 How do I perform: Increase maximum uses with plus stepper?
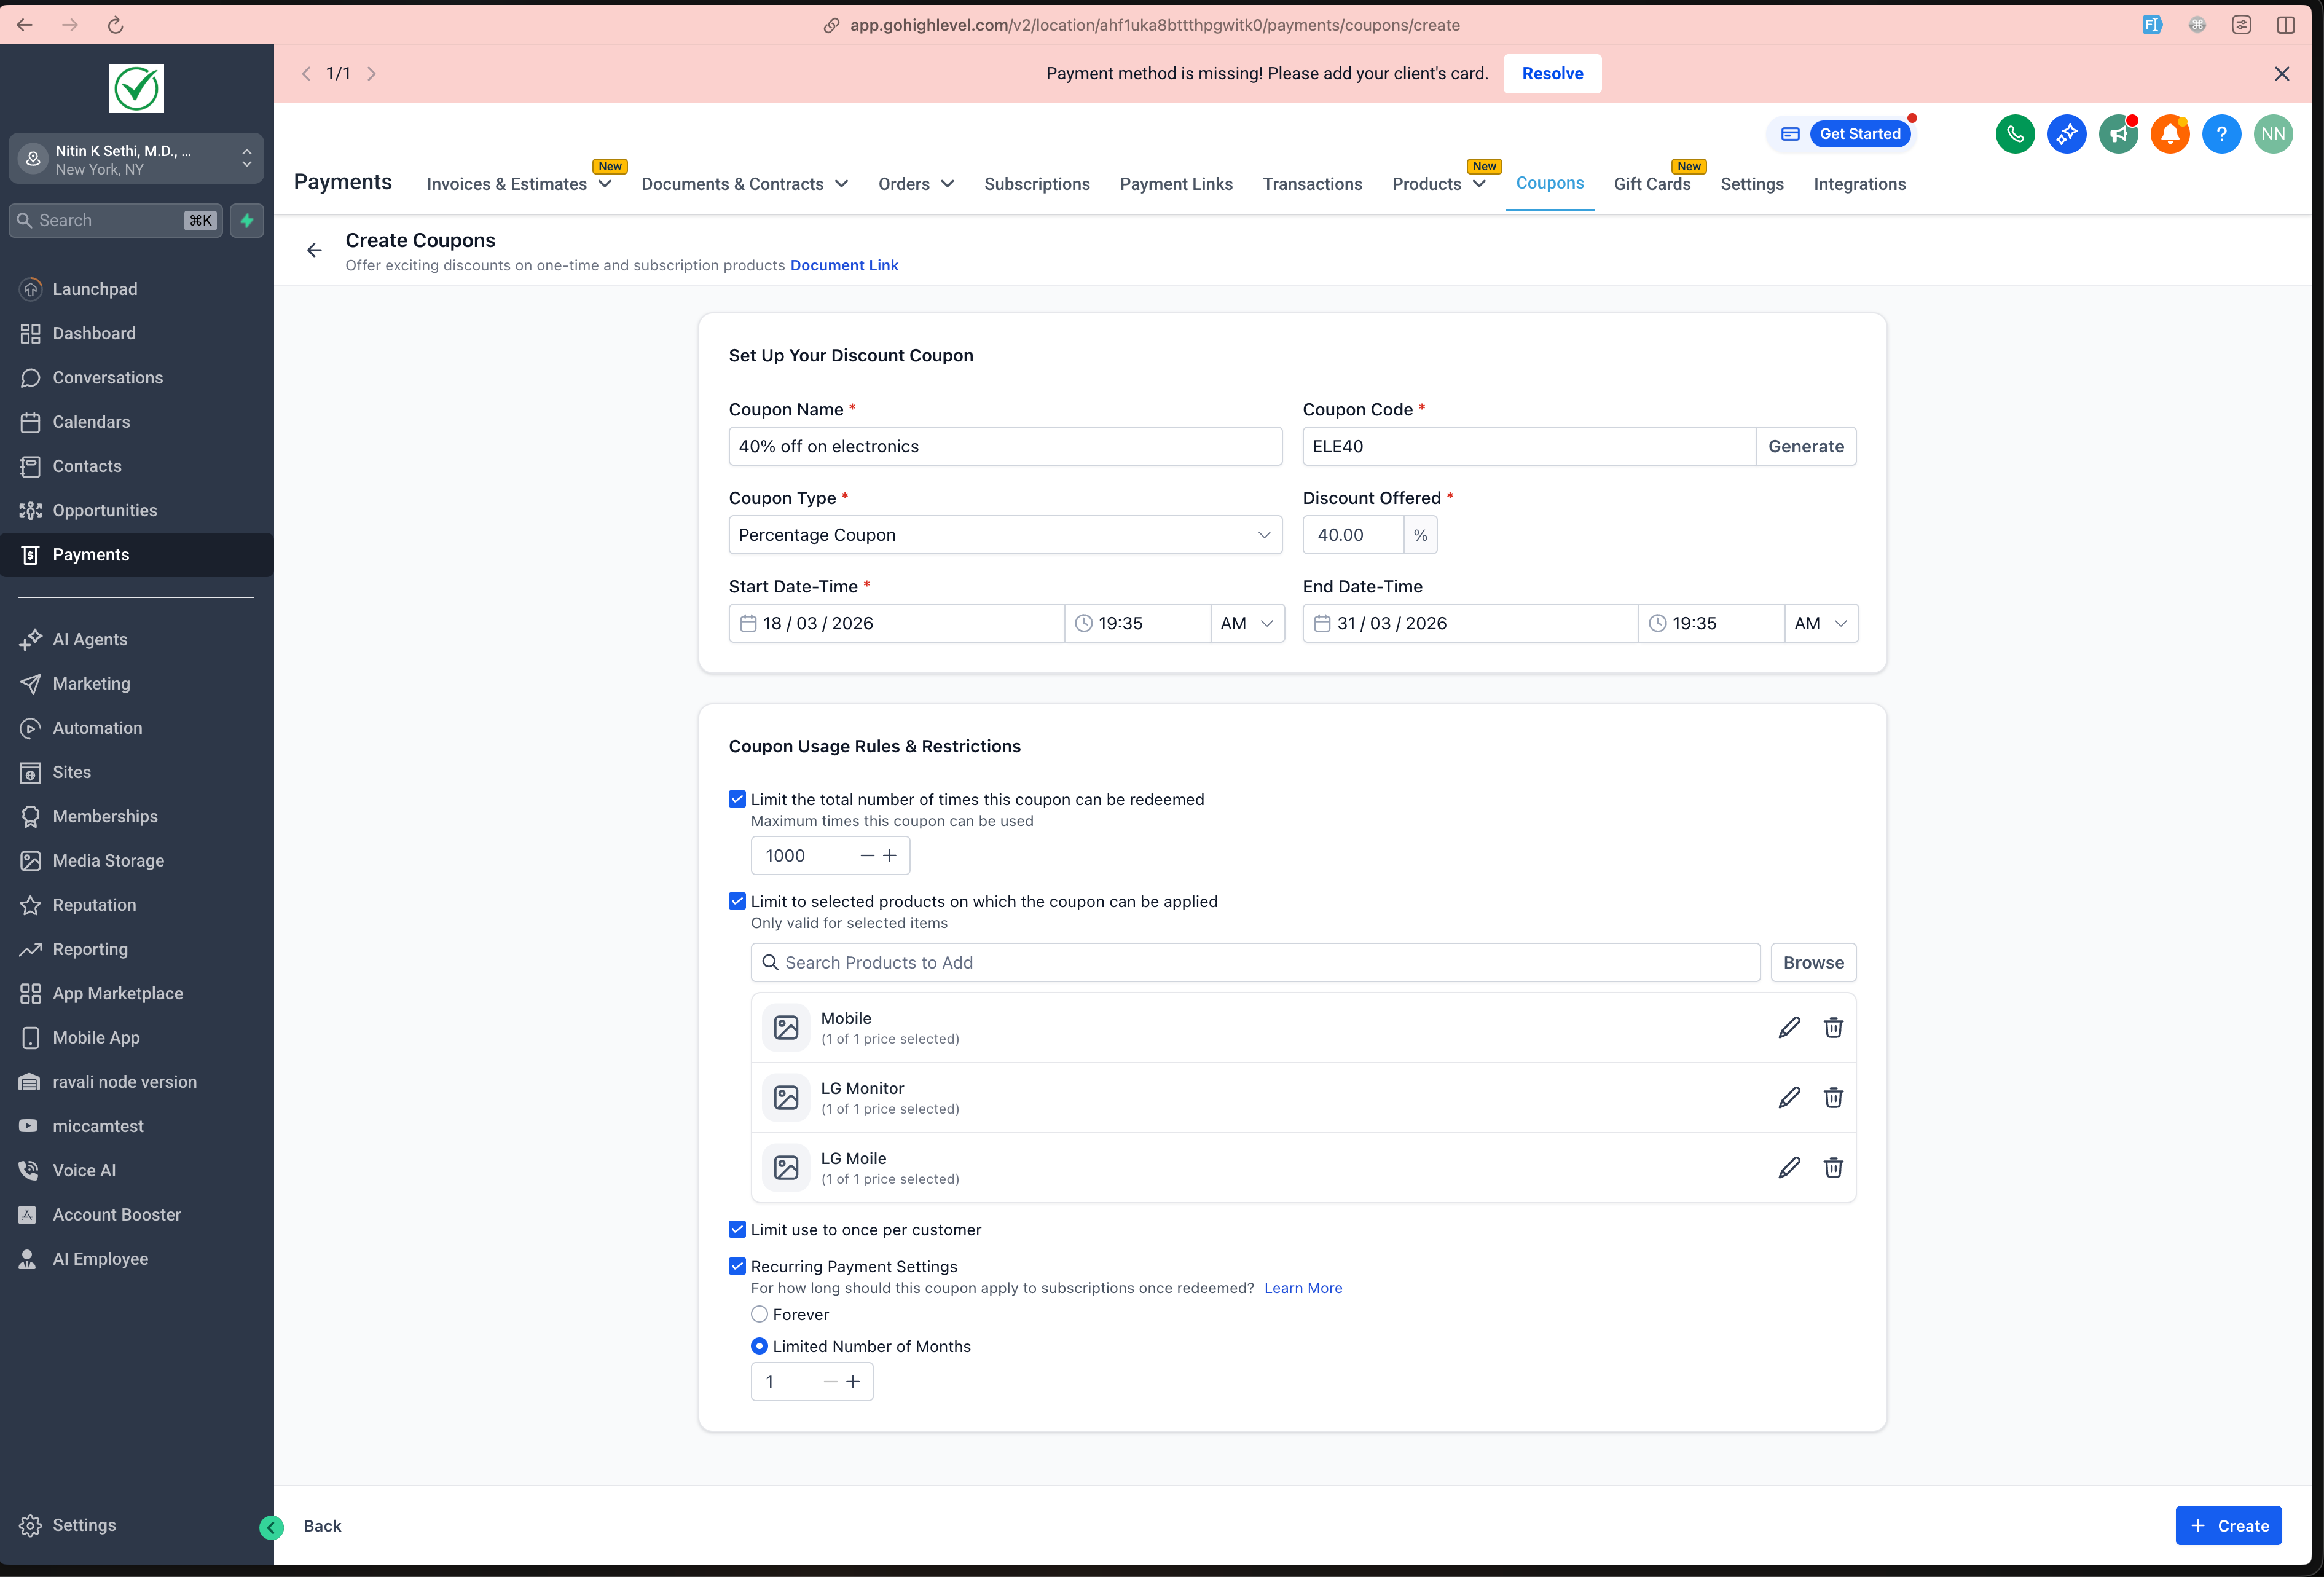(x=890, y=855)
